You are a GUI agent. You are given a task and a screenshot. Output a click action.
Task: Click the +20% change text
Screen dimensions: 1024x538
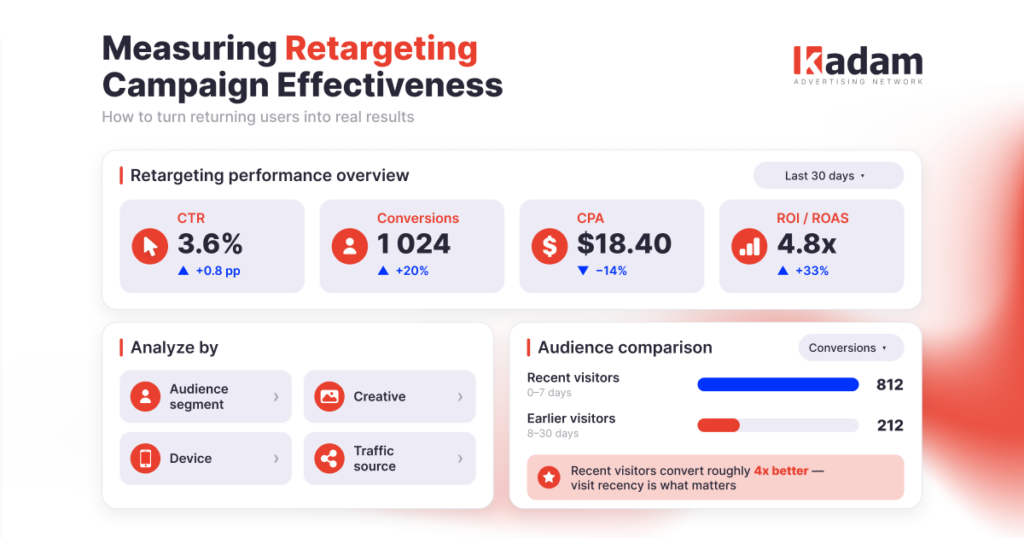pos(412,271)
